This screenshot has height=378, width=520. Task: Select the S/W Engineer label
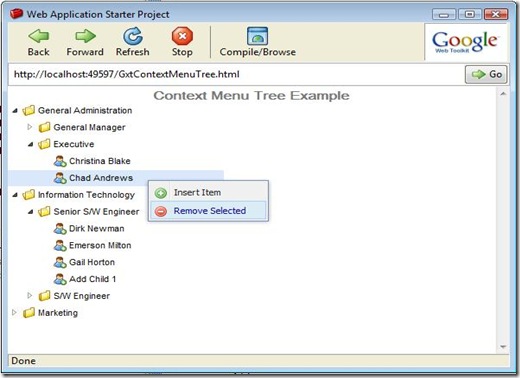click(x=82, y=296)
